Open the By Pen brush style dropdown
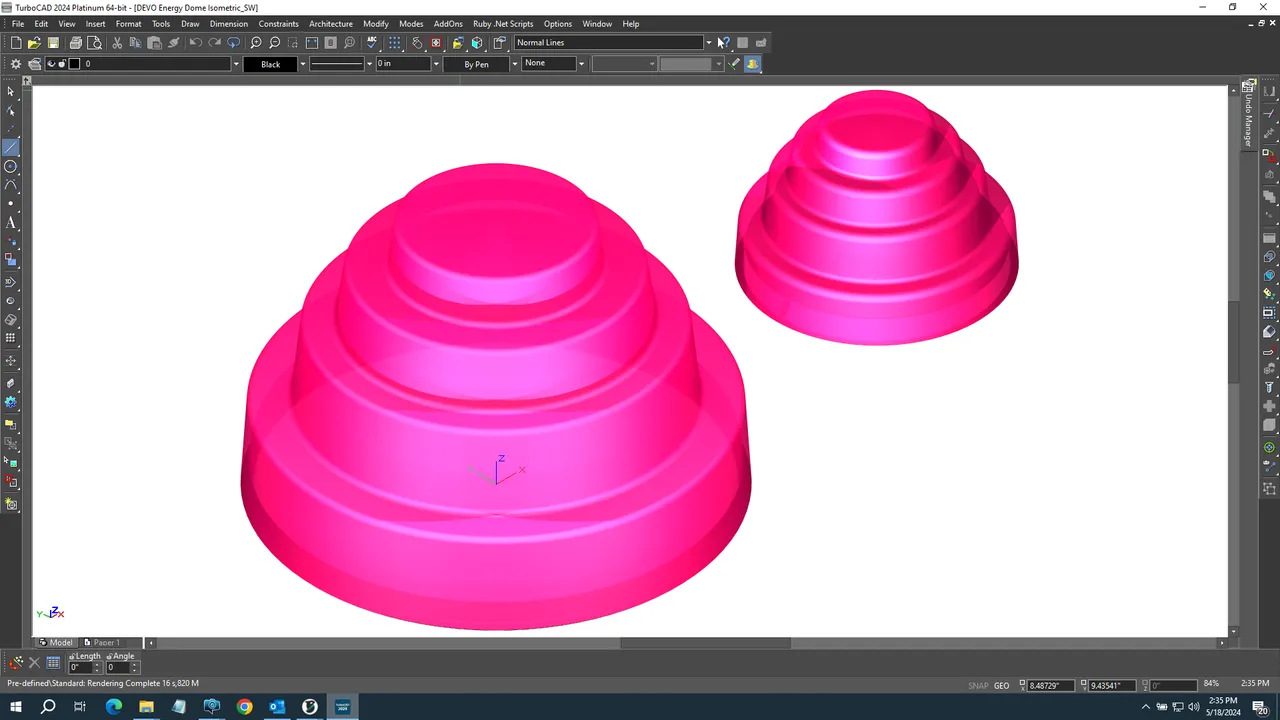This screenshot has height=720, width=1280. click(x=514, y=63)
